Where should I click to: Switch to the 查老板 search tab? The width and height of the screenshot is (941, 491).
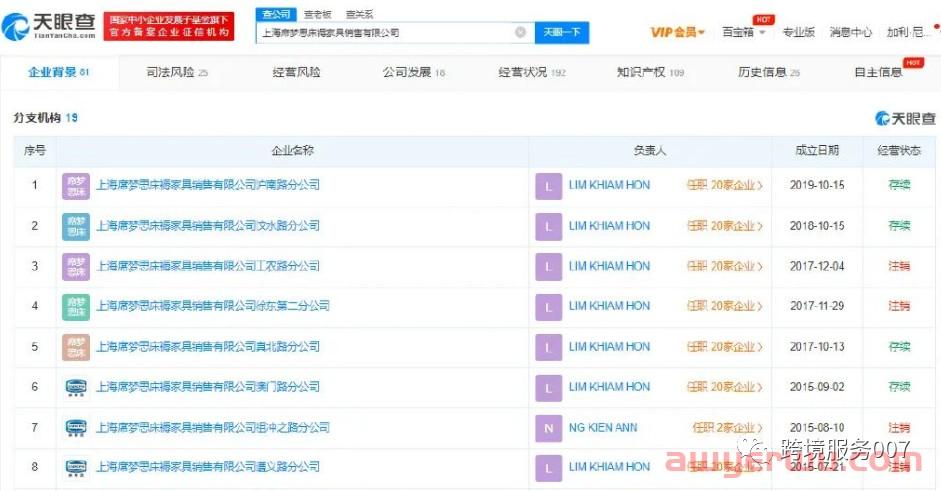(x=317, y=14)
